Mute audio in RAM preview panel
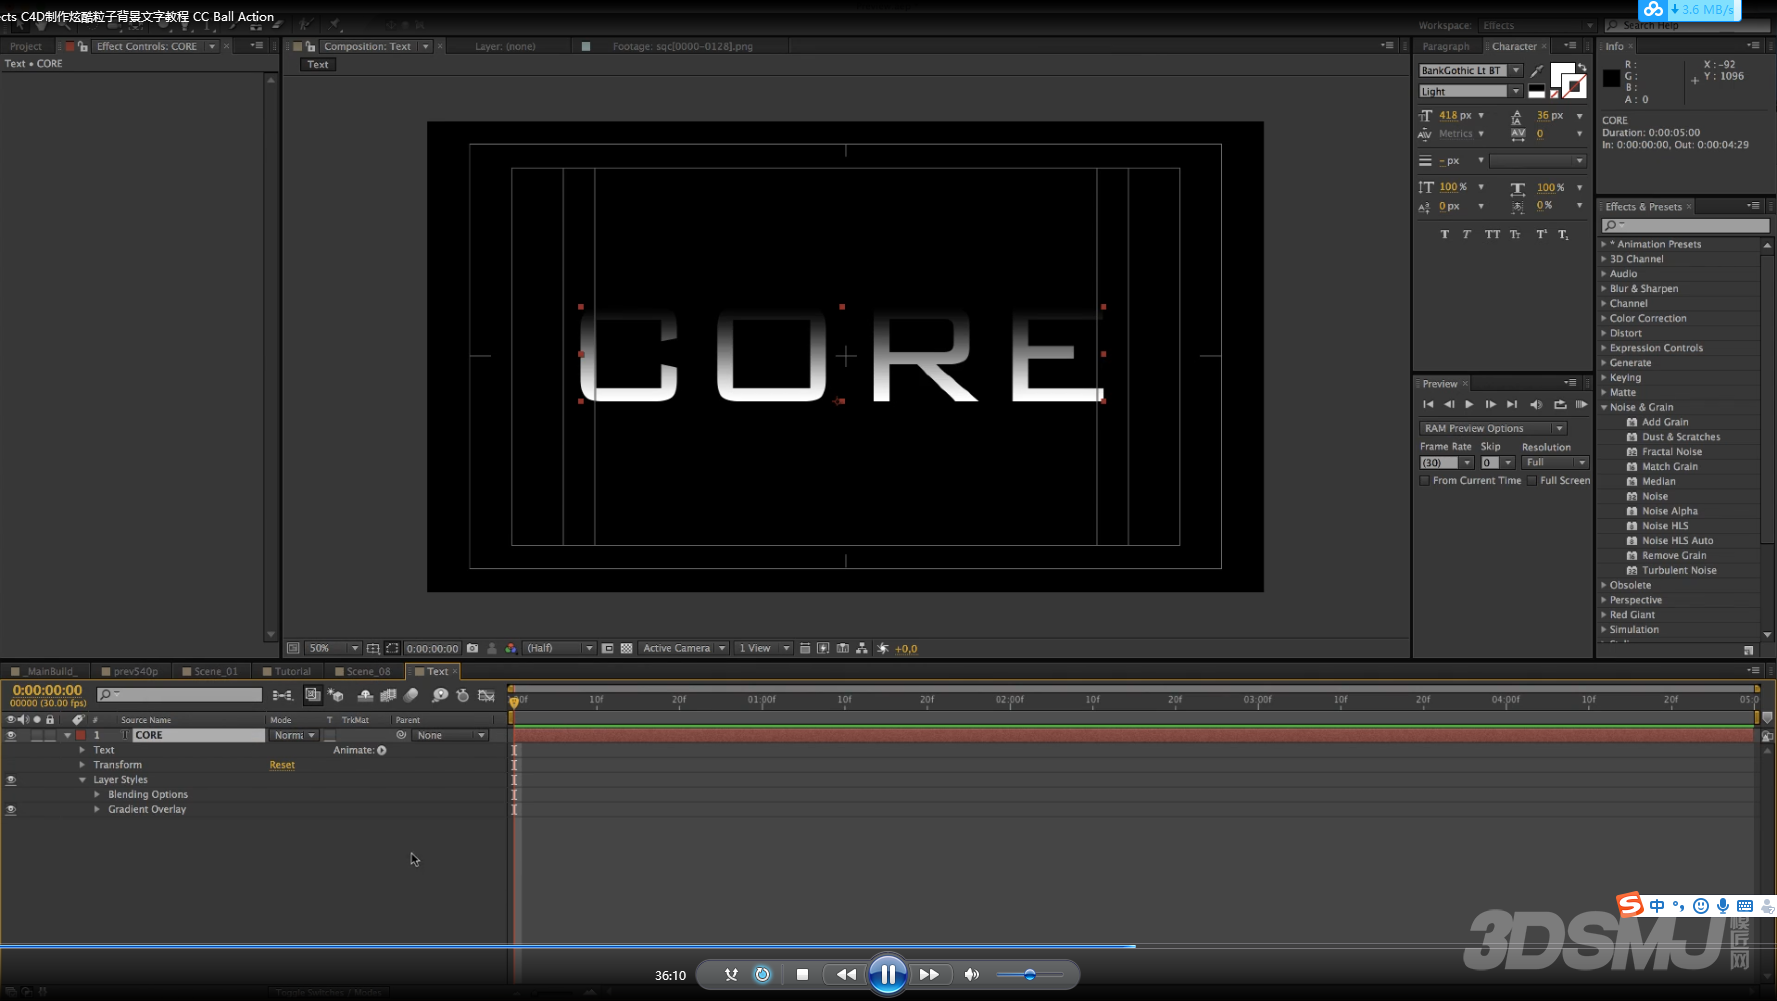The image size is (1777, 1001). pos(1536,405)
